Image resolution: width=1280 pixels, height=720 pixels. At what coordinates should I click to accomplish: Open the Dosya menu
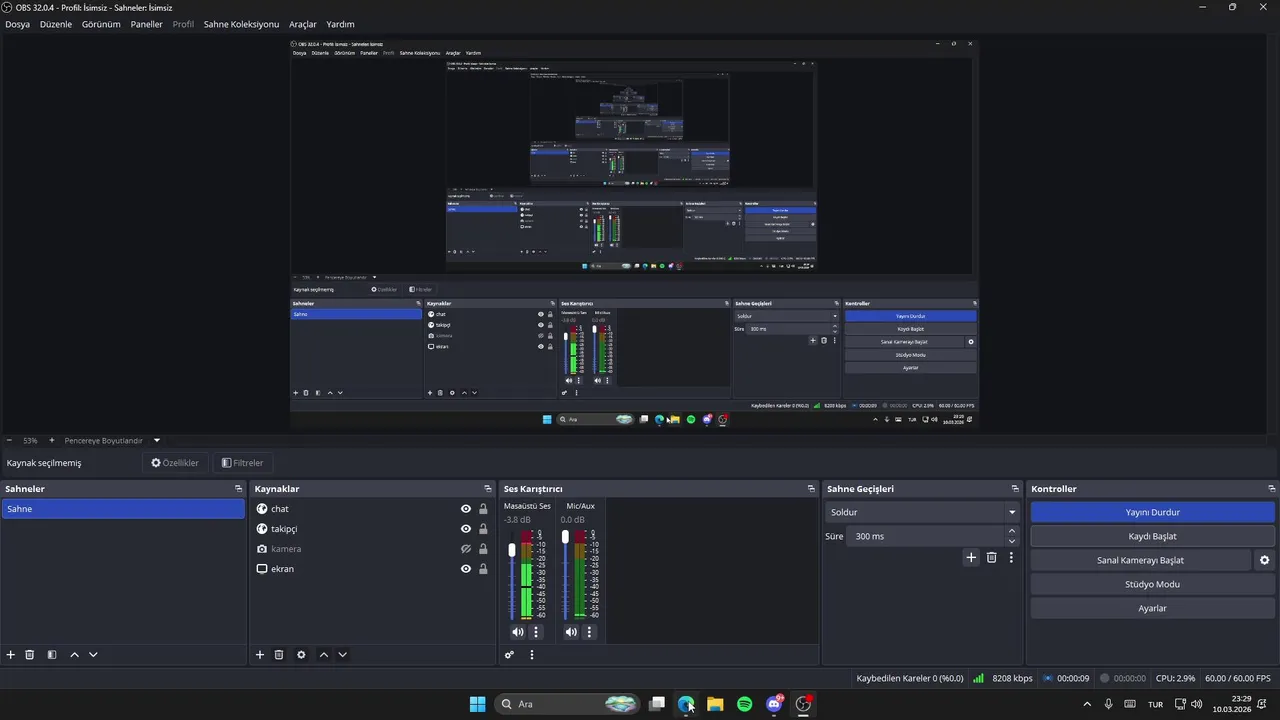pyautogui.click(x=18, y=24)
